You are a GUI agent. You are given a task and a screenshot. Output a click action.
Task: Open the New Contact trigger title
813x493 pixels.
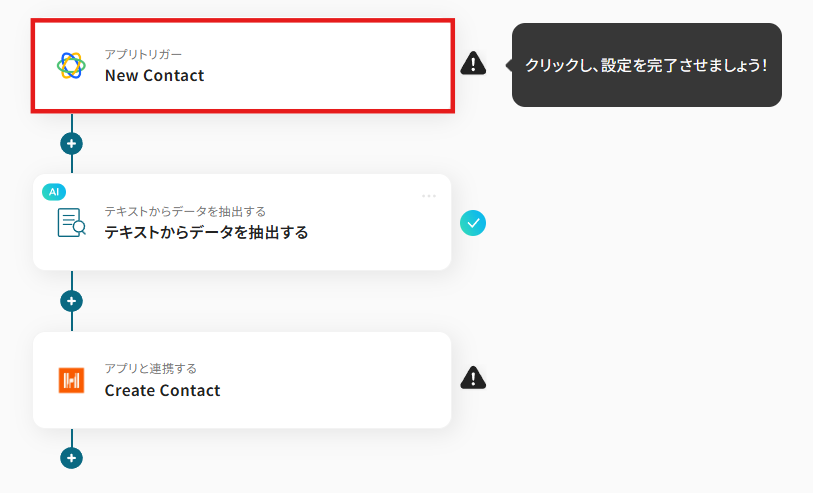click(154, 75)
